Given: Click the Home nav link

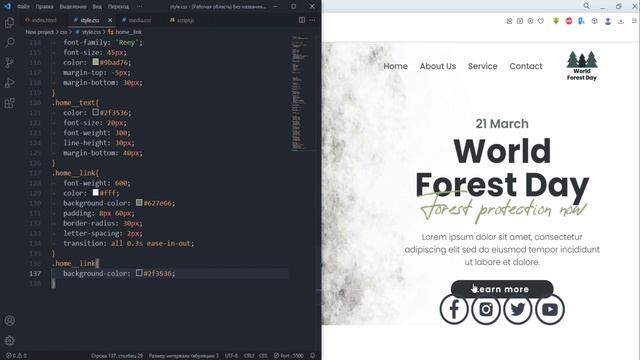Looking at the screenshot, I should [x=395, y=66].
